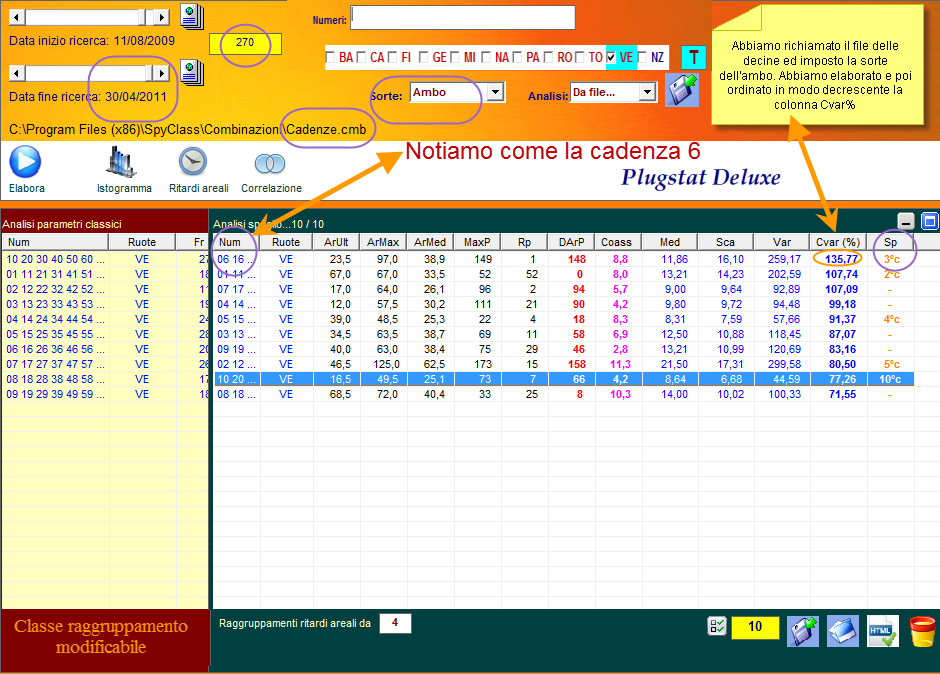Sort results by the DArP column header
Screen dimensions: 940x674
click(x=571, y=242)
